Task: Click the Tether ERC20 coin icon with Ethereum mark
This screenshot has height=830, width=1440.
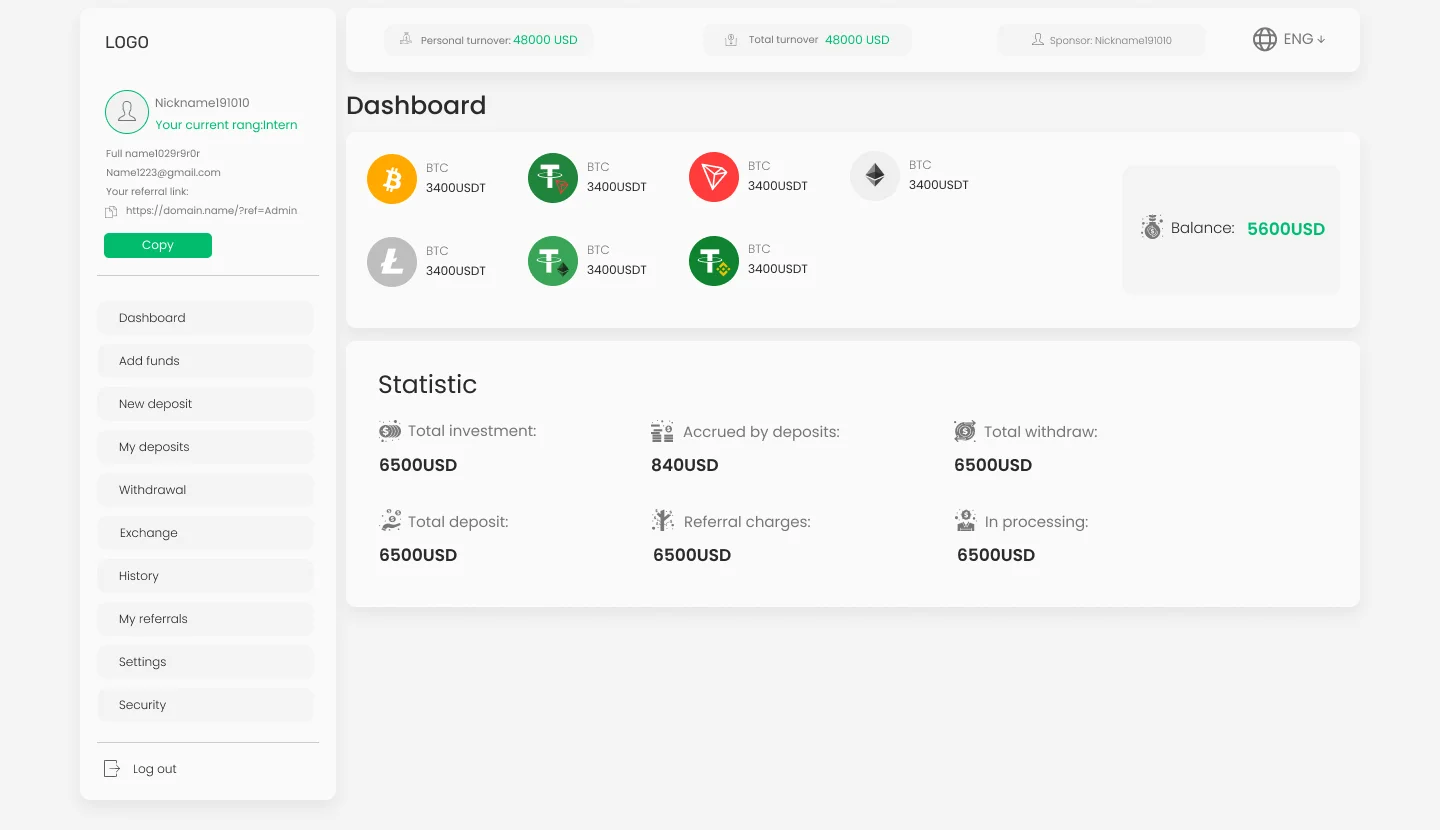Action: (x=553, y=261)
